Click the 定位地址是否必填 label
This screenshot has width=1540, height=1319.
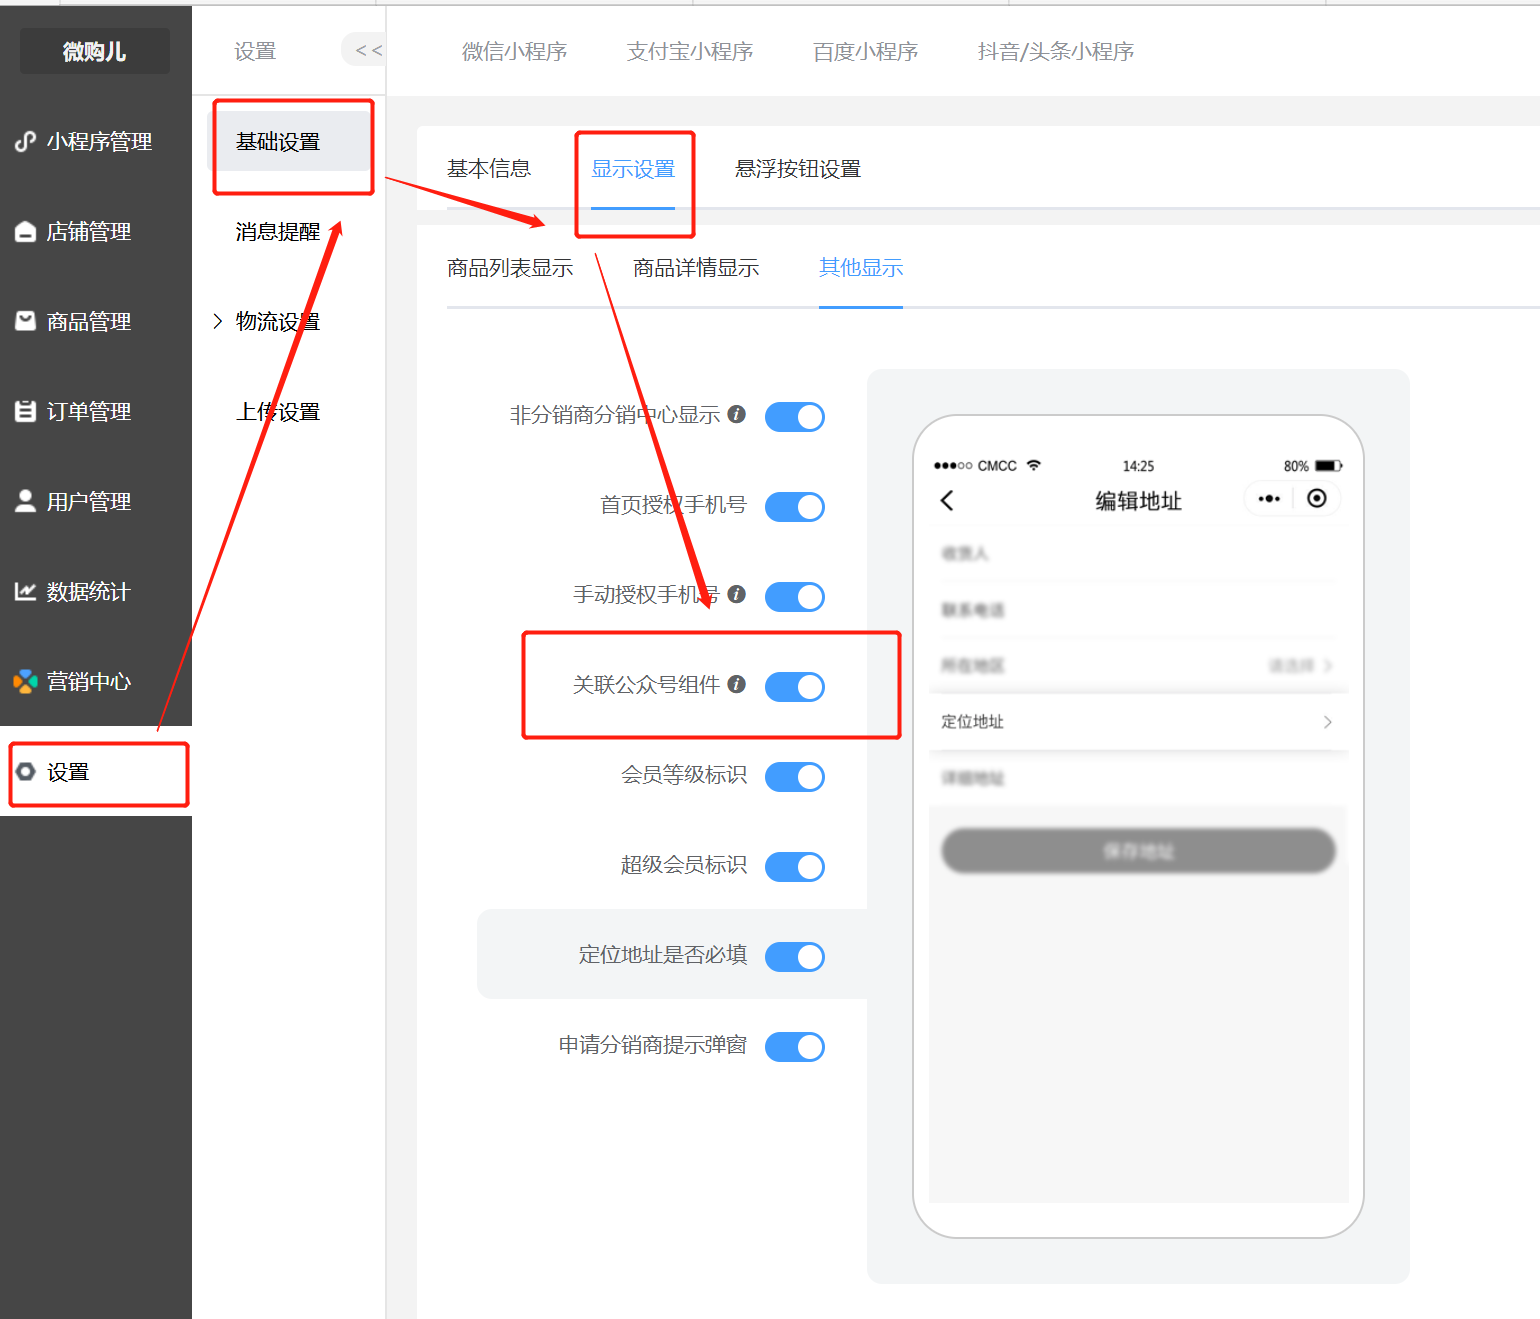[663, 955]
